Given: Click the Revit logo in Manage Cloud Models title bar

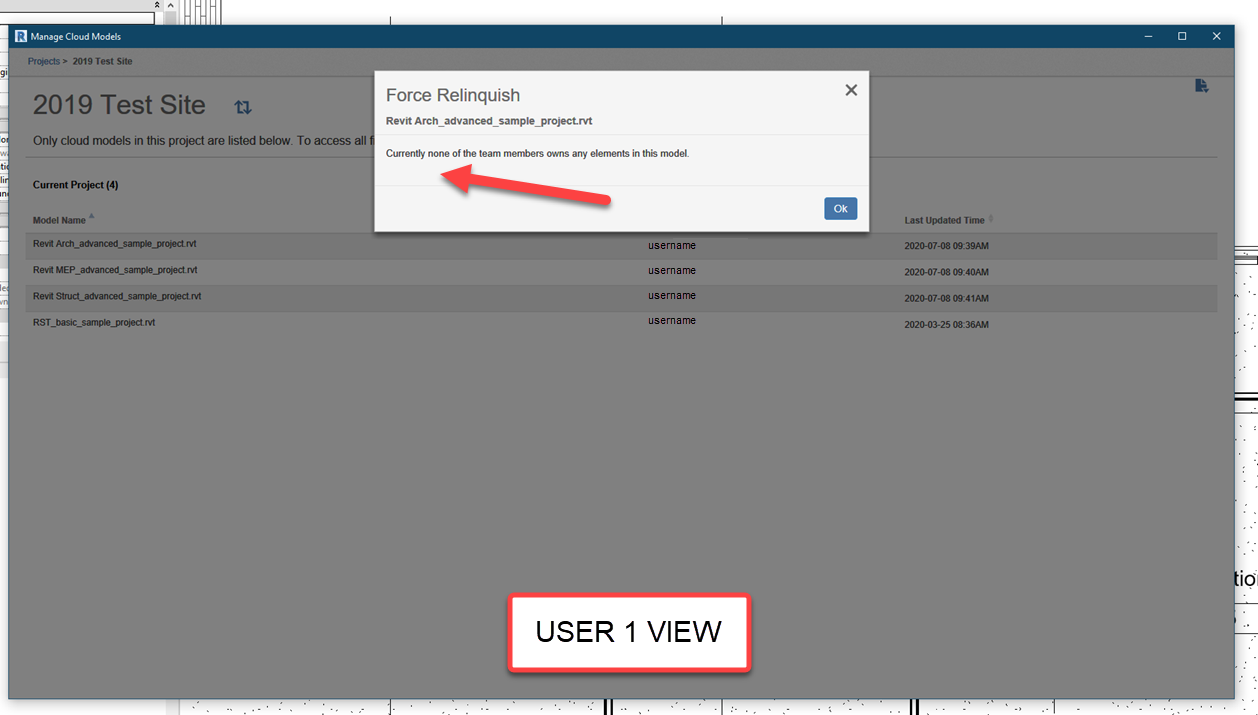Looking at the screenshot, I should 21,37.
